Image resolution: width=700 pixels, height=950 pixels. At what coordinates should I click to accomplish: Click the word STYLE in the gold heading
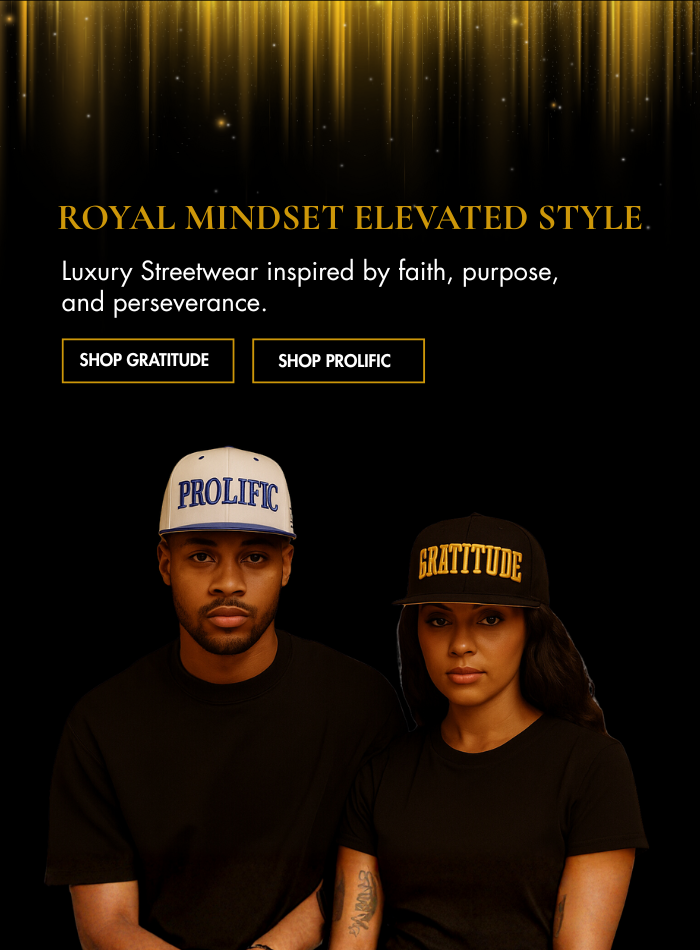(590, 218)
